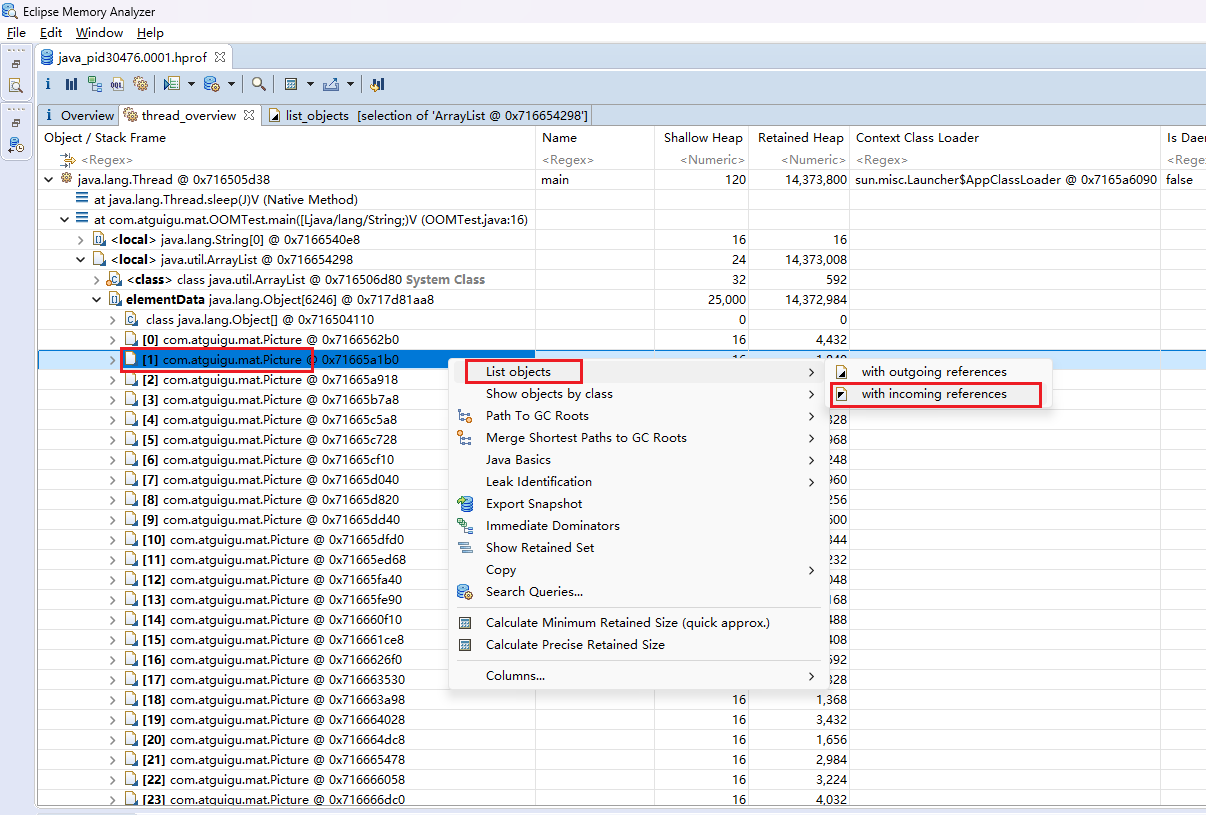
Task: Open the Help menu
Action: pos(150,33)
